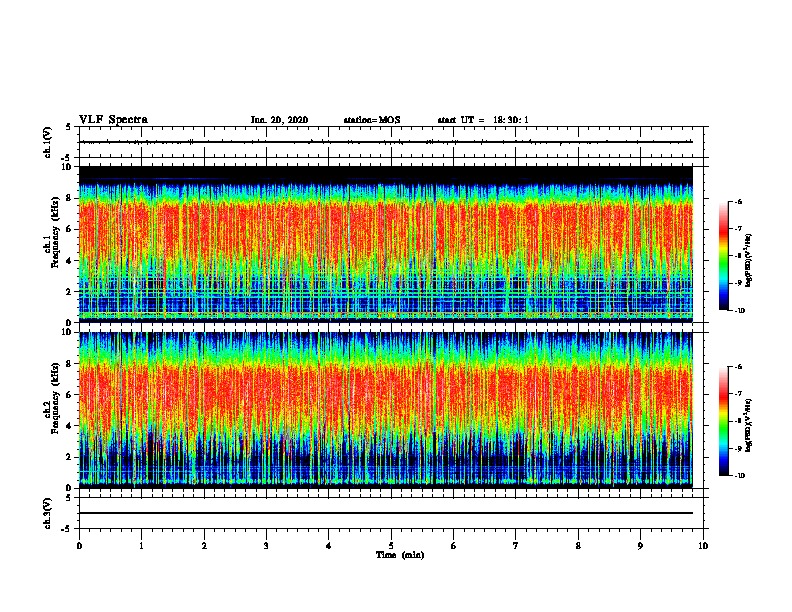Click the "-10" label on ch.1 colorbar
The height and width of the screenshot is (612, 792).
739,311
